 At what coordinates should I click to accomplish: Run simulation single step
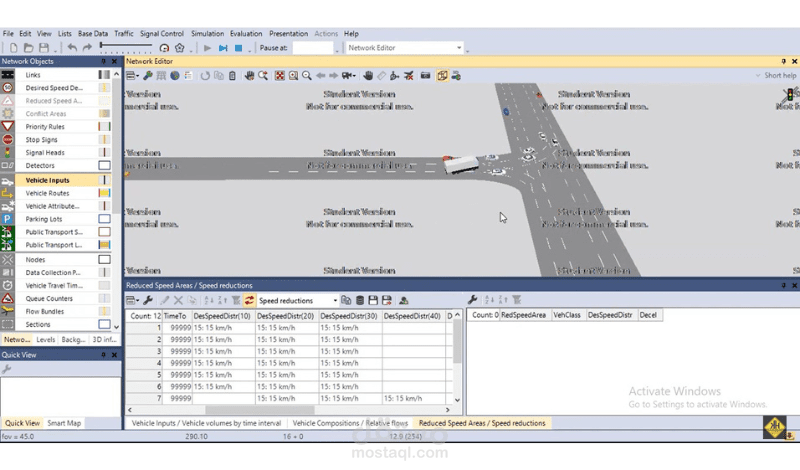pyautogui.click(x=223, y=48)
